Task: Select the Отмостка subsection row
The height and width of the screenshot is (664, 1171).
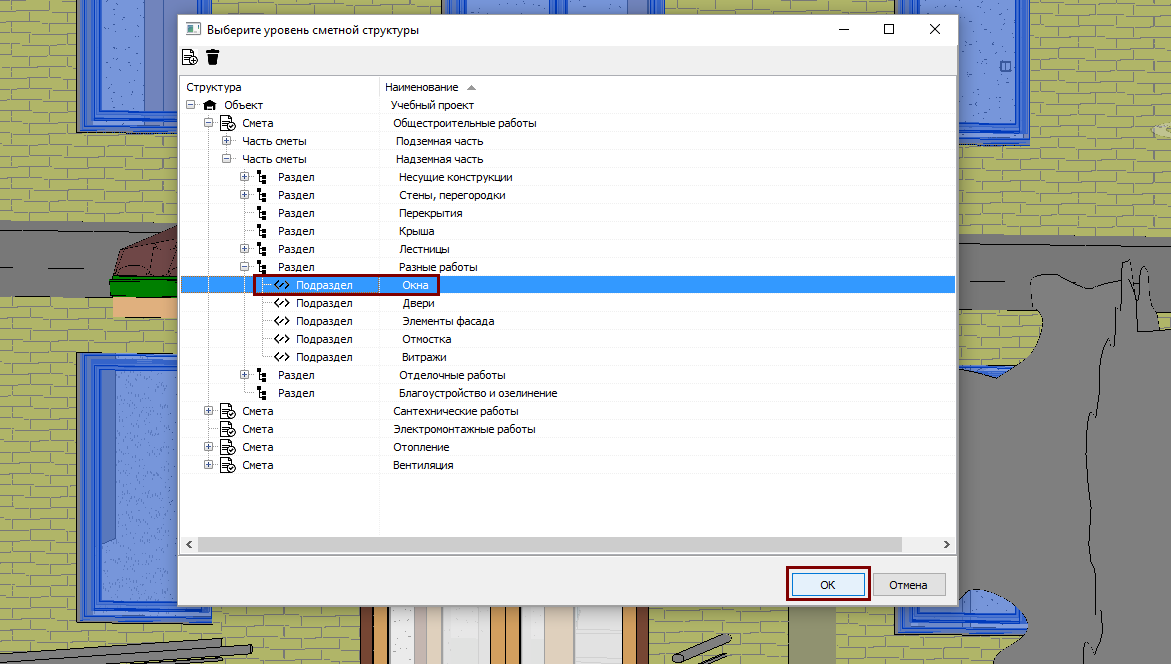Action: 568,339
